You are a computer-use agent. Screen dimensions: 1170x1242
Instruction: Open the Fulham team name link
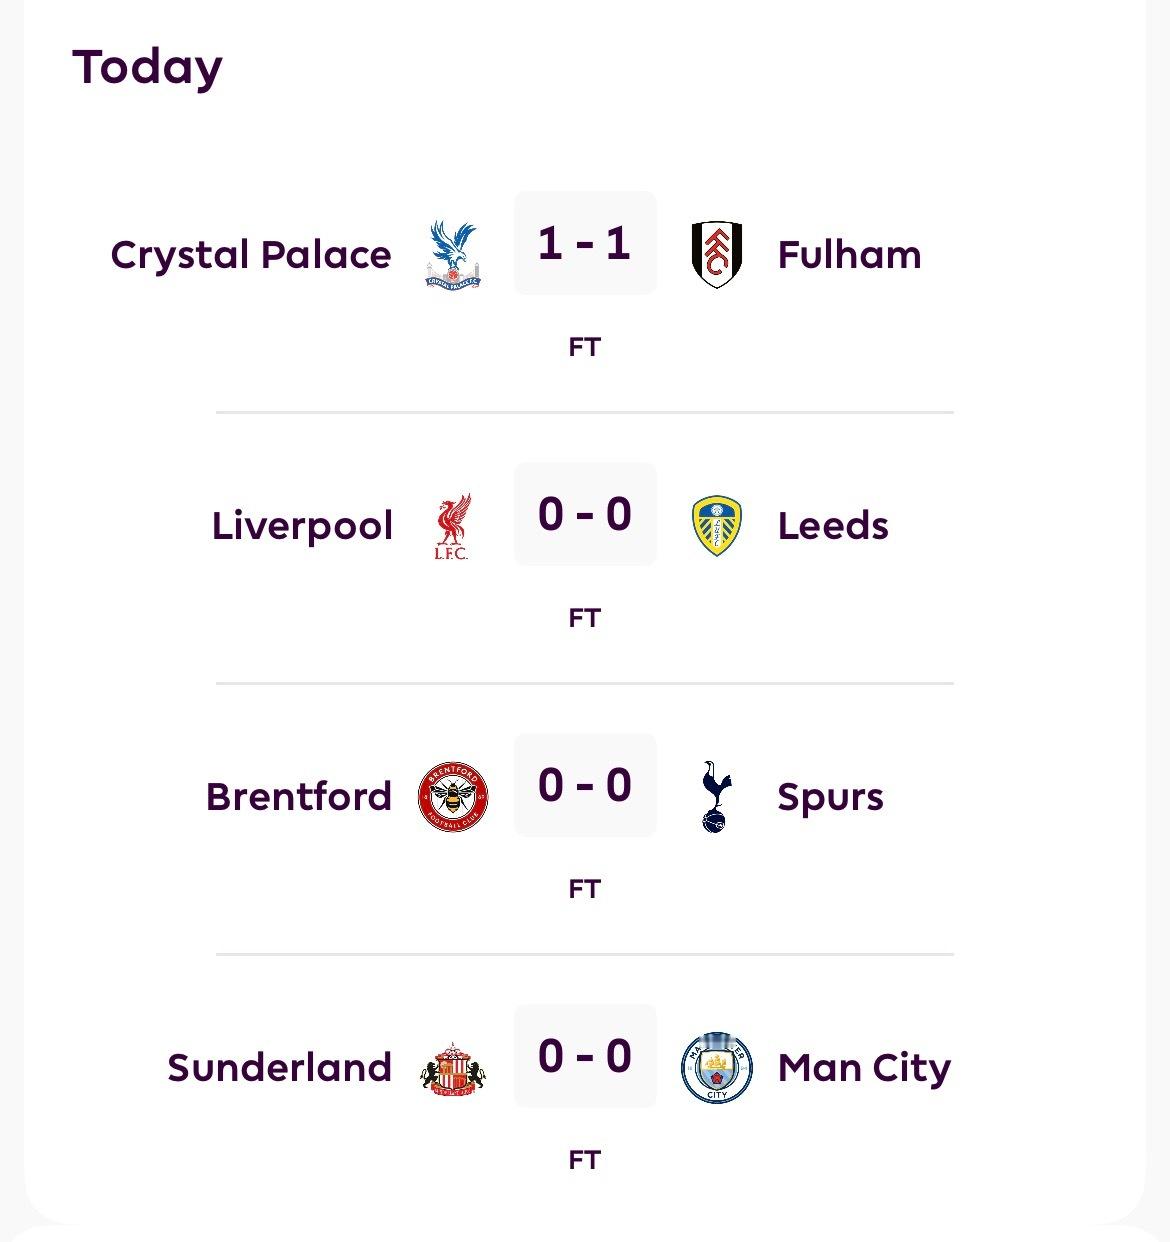point(849,255)
